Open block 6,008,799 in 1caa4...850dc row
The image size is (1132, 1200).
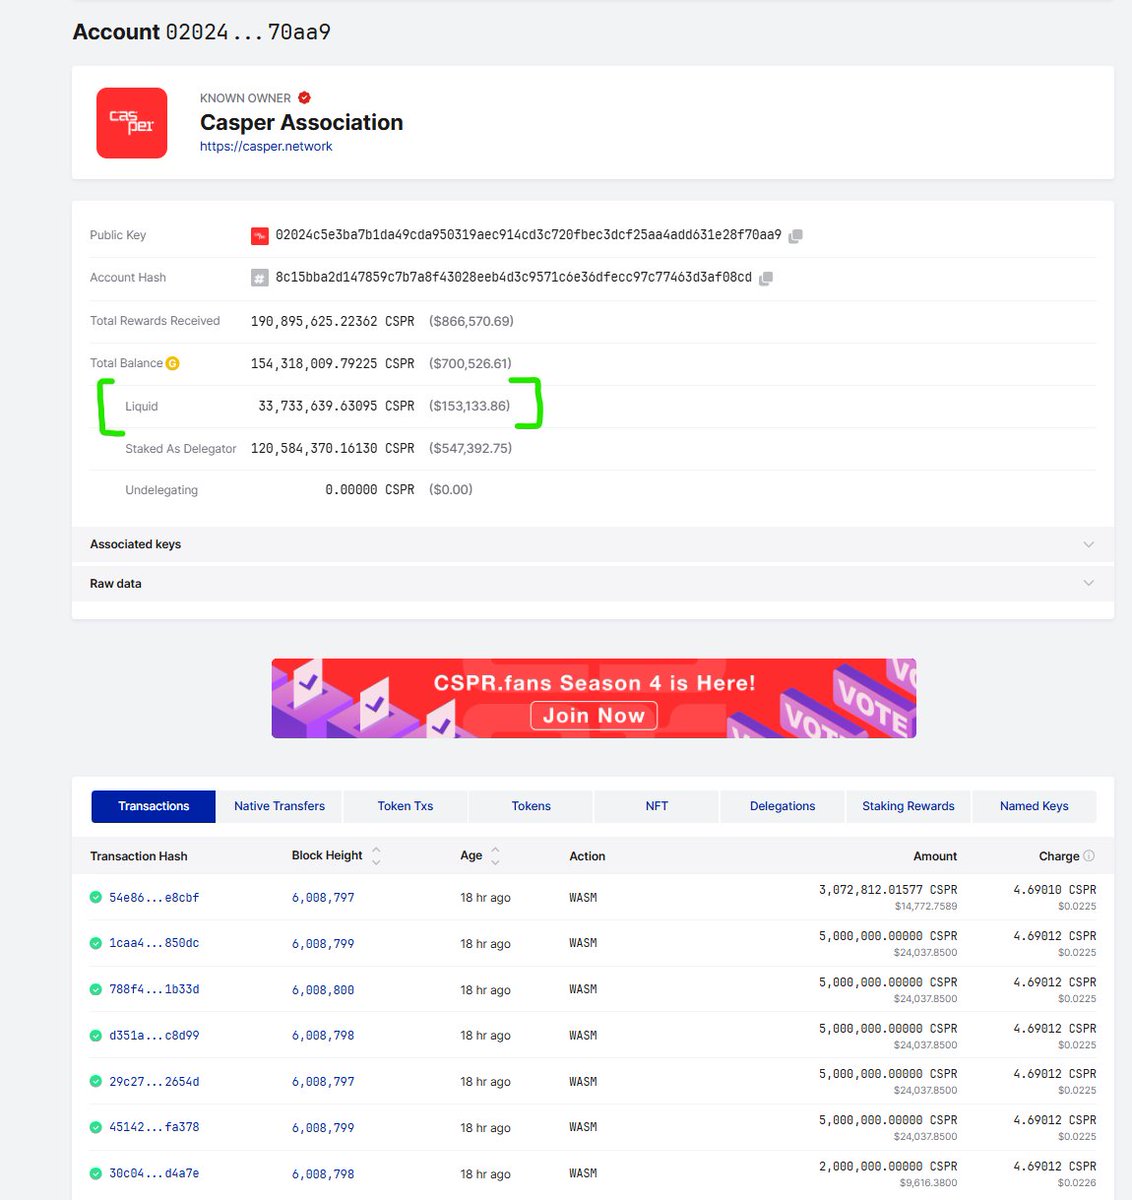(323, 944)
